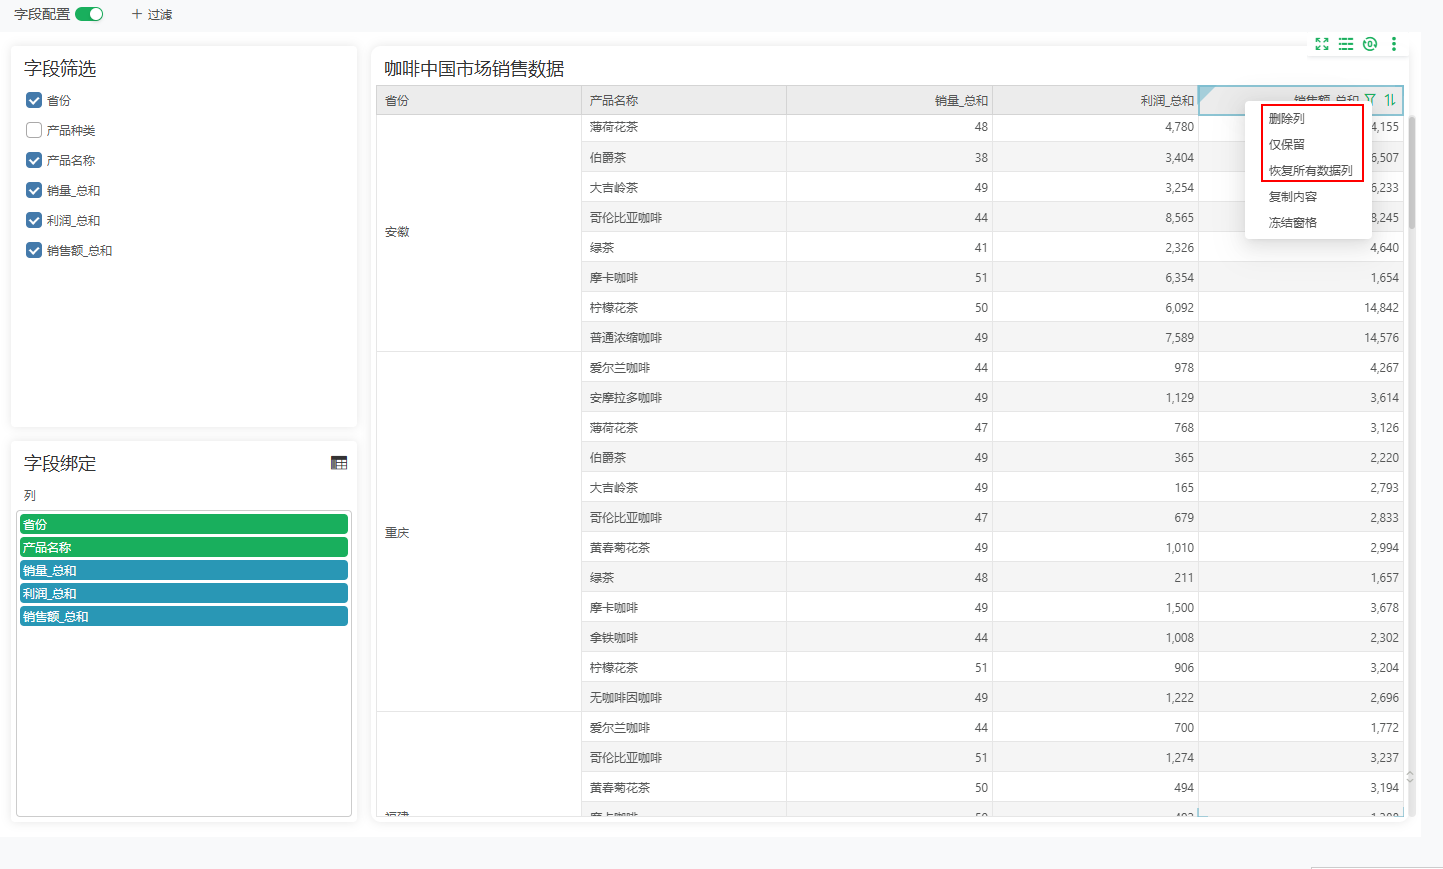This screenshot has width=1443, height=869.
Task: Click profit value 7,589 cell
Action: point(1095,337)
